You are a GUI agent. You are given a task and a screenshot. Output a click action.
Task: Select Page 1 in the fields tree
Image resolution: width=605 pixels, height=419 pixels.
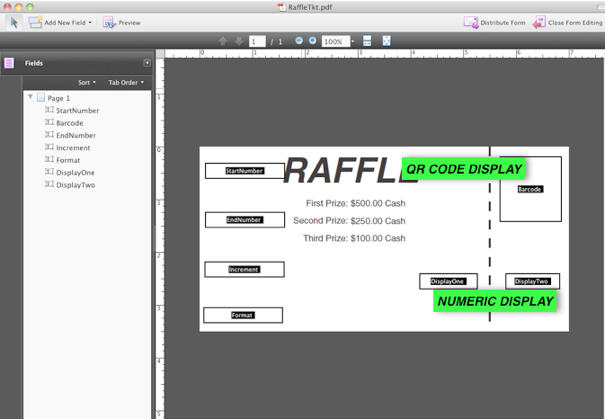pos(54,98)
